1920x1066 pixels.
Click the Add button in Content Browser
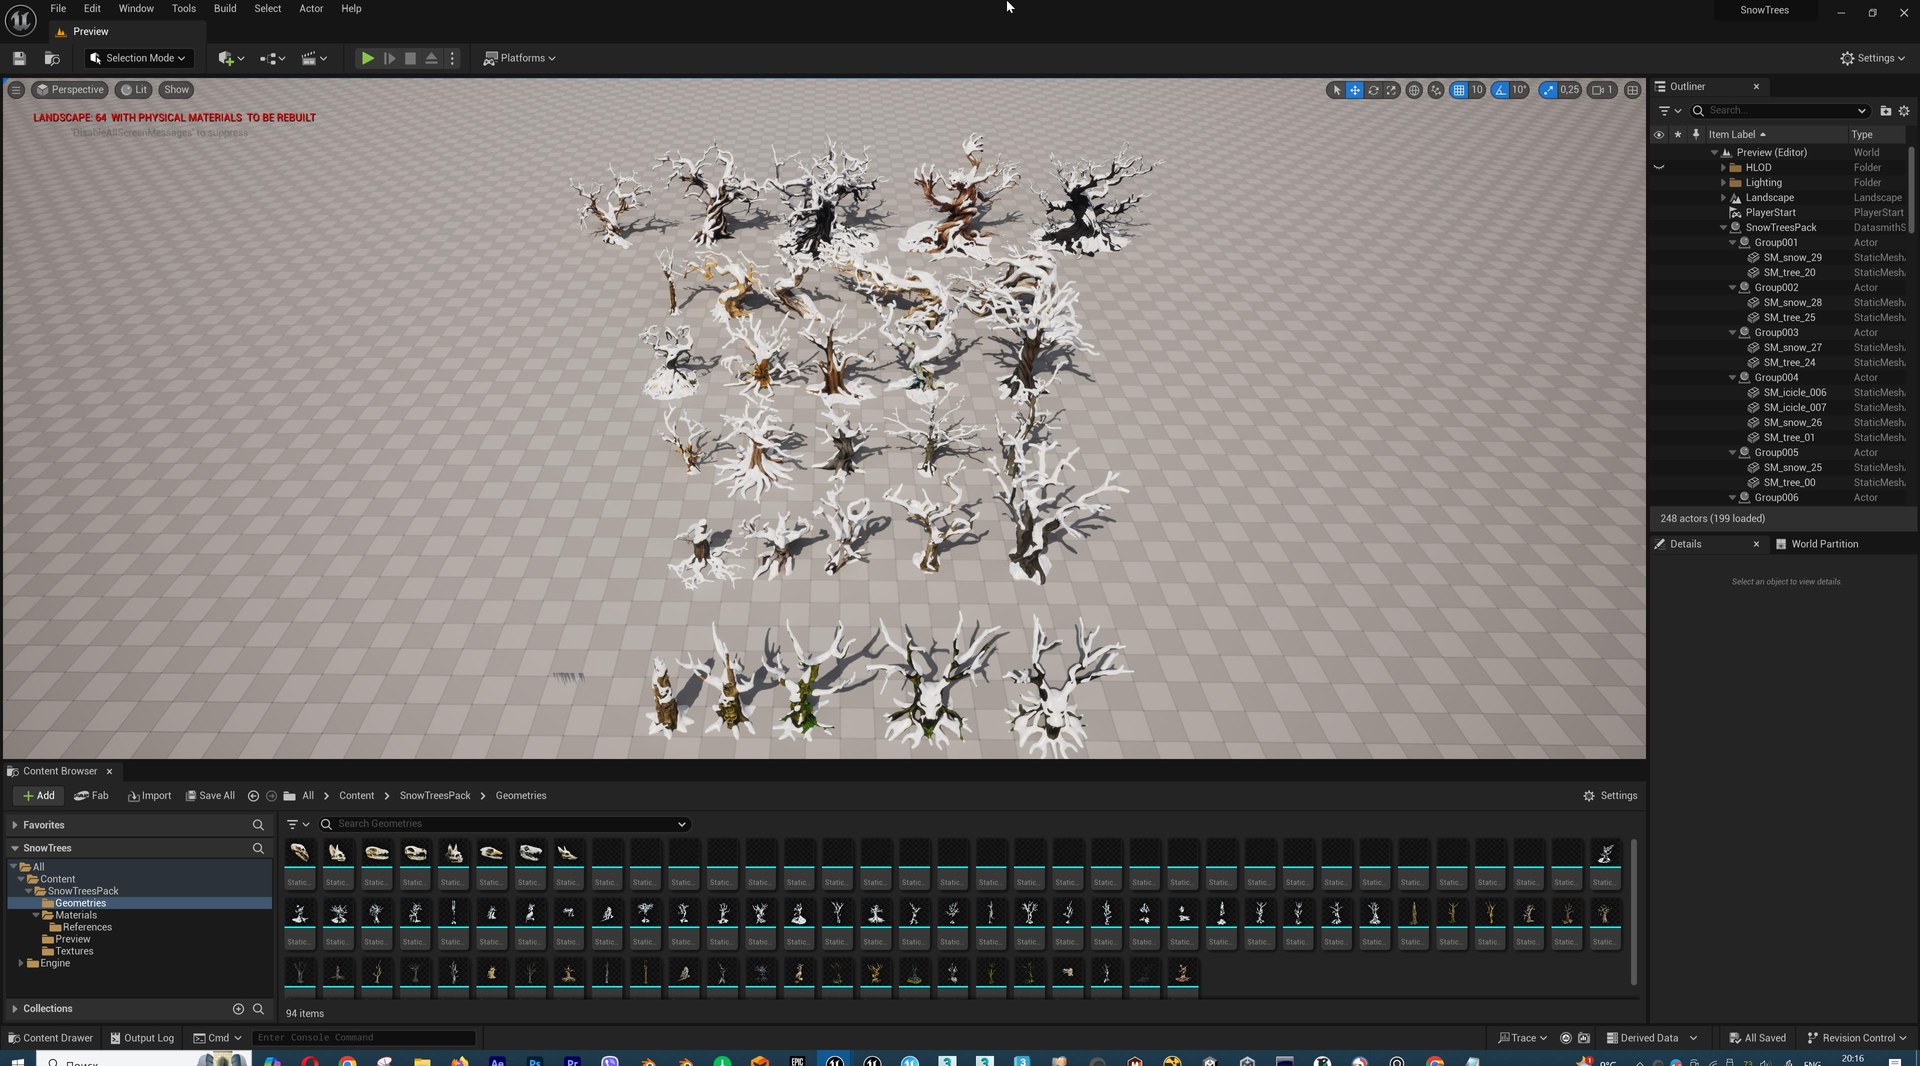pos(39,796)
